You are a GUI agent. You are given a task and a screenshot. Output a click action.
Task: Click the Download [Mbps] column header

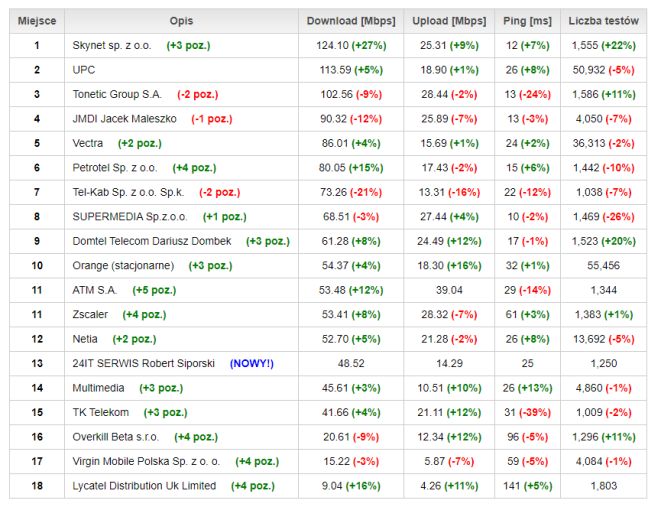(350, 20)
